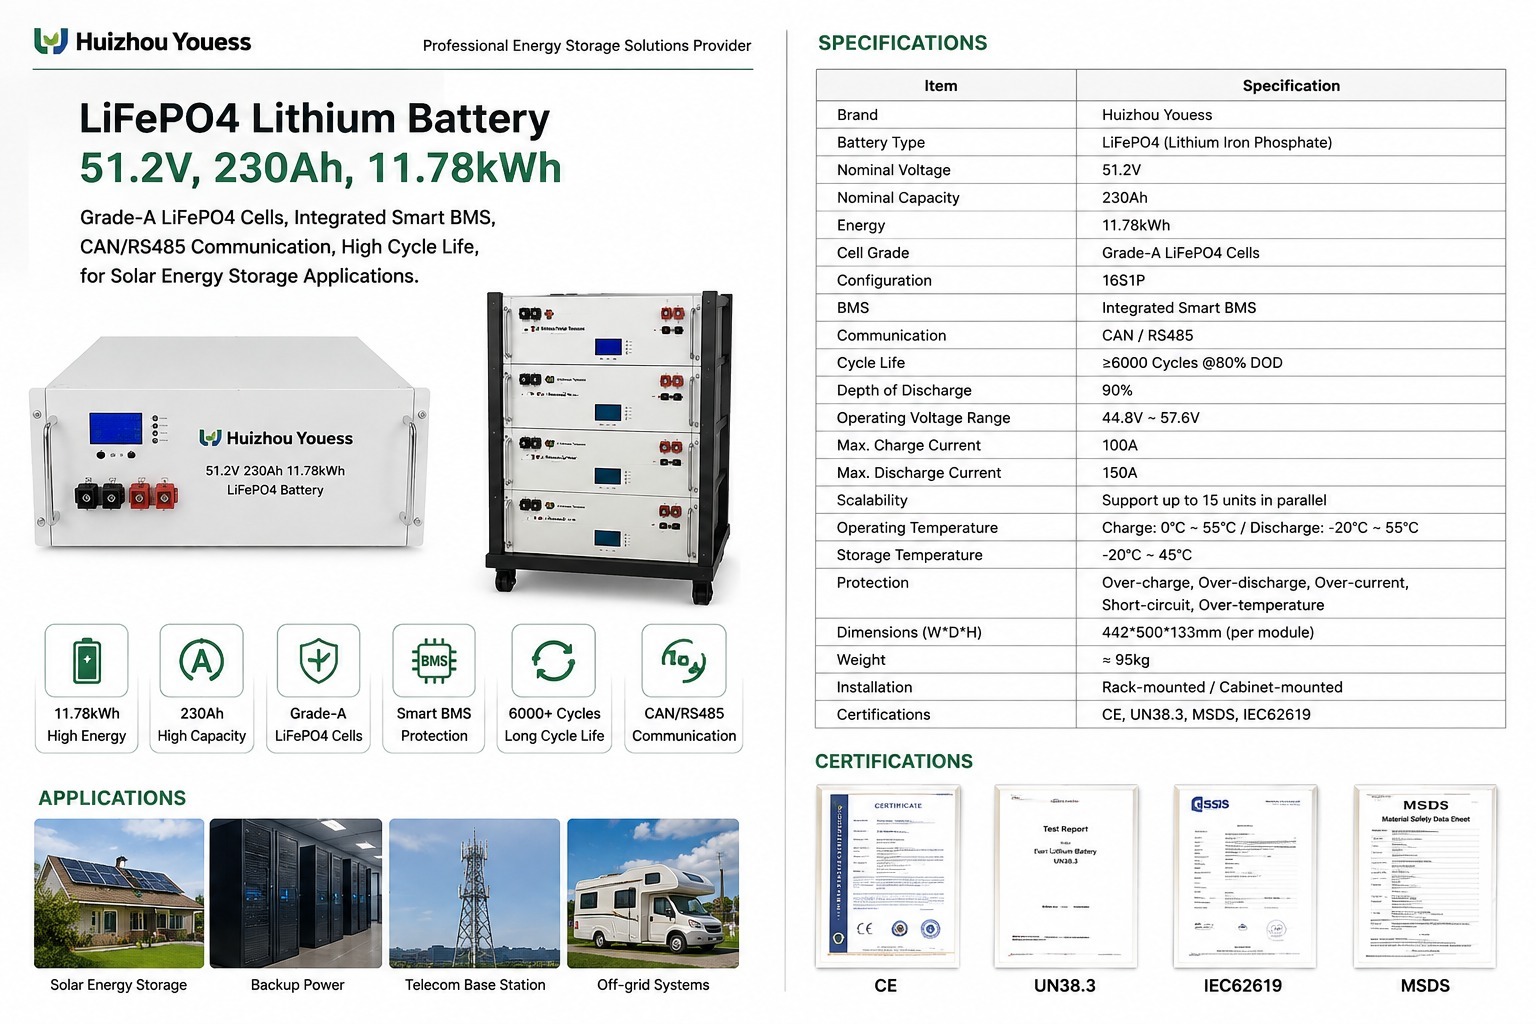Select the Solar Energy Storage house photo
This screenshot has height=1024, width=1536.
click(119, 893)
